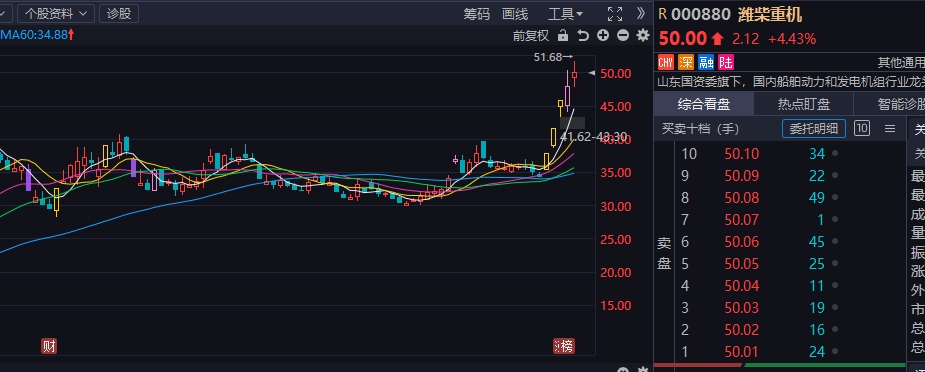The image size is (925, 372).
Task: Open chart settings gear icon
Action: [643, 35]
